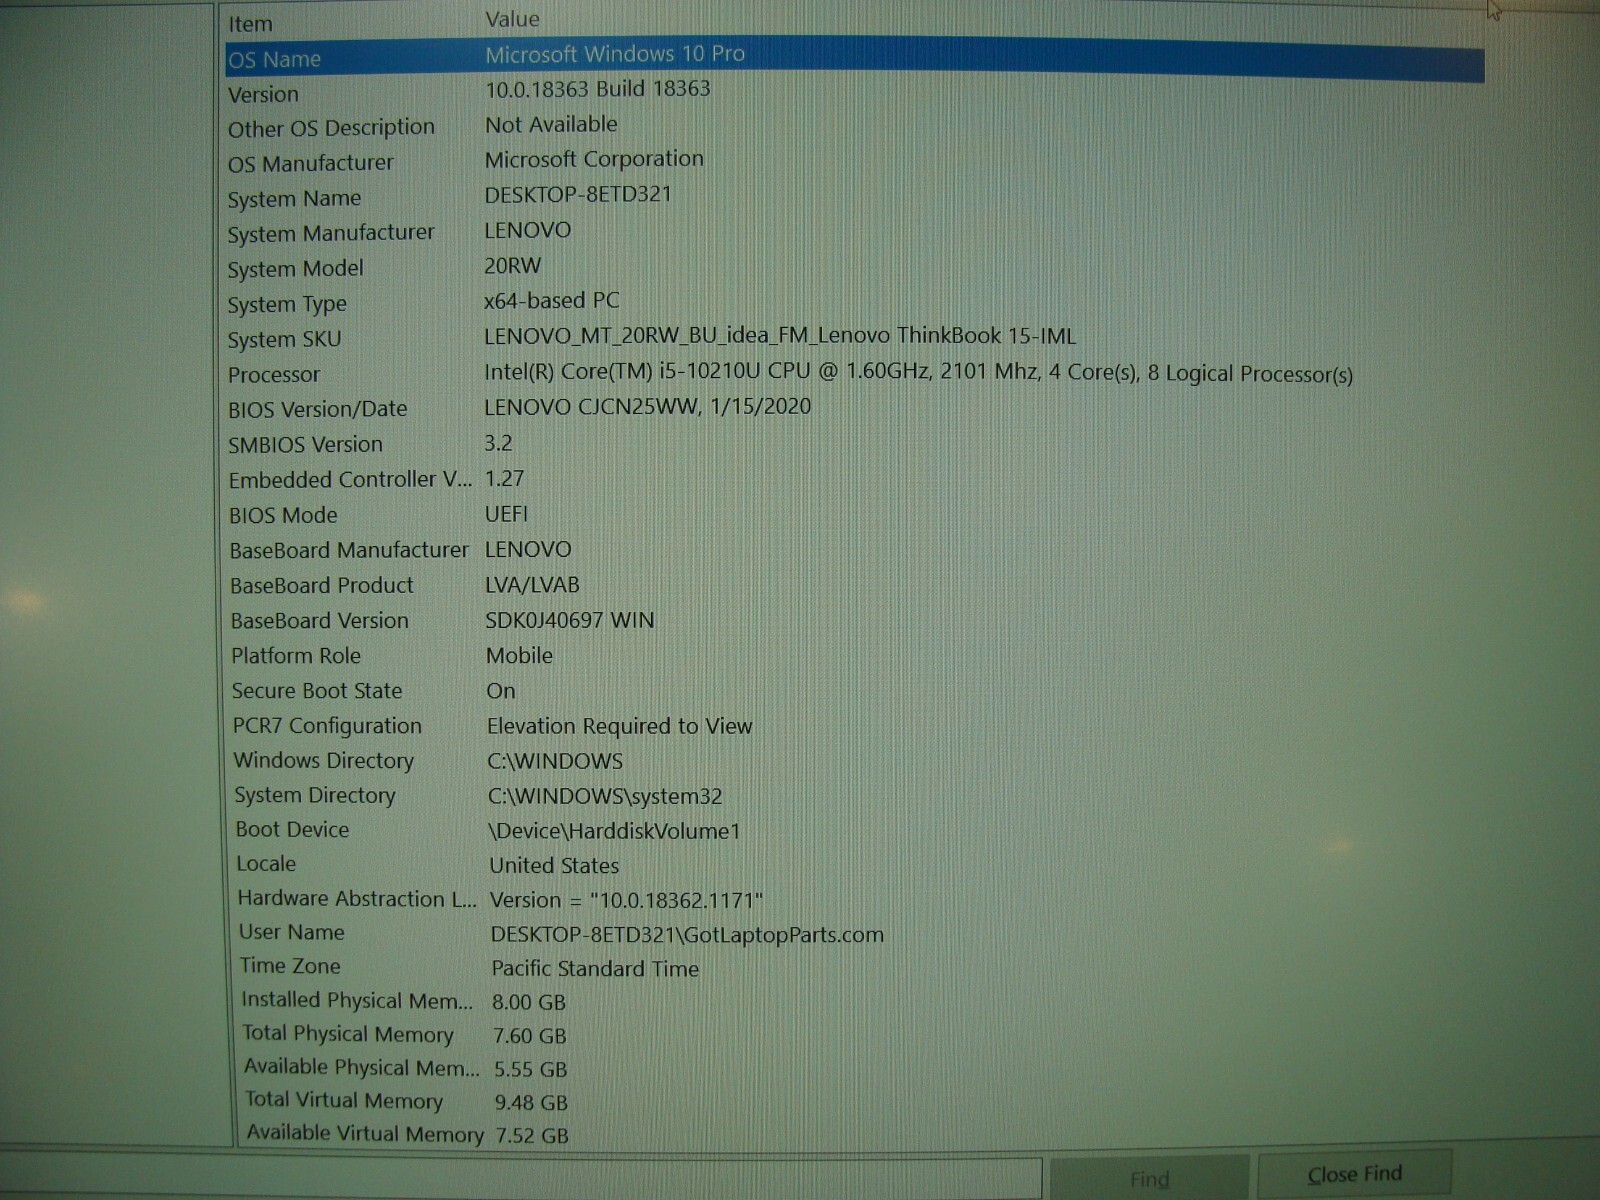1600x1200 pixels.
Task: Click the value Pacific Standard Time
Action: 595,968
